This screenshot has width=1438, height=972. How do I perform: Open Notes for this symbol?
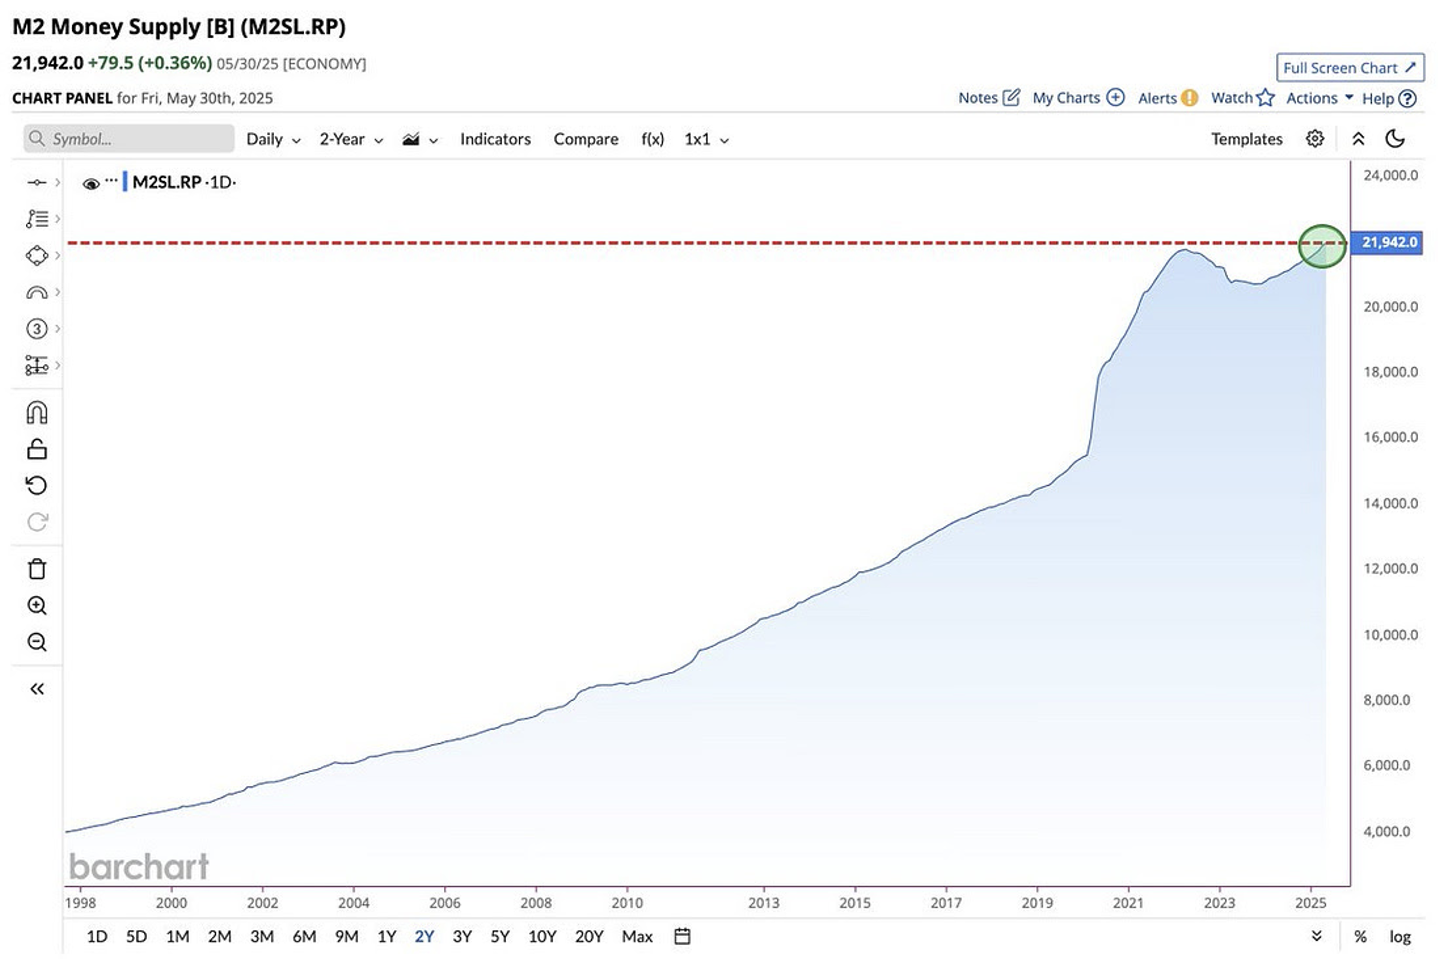tap(989, 98)
